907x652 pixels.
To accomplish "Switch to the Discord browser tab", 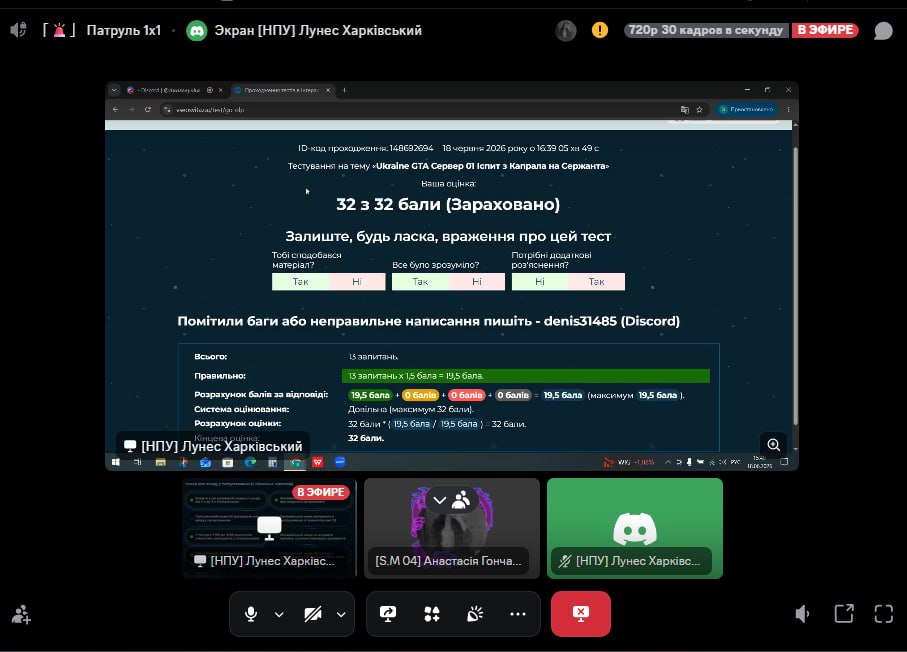I will [168, 90].
